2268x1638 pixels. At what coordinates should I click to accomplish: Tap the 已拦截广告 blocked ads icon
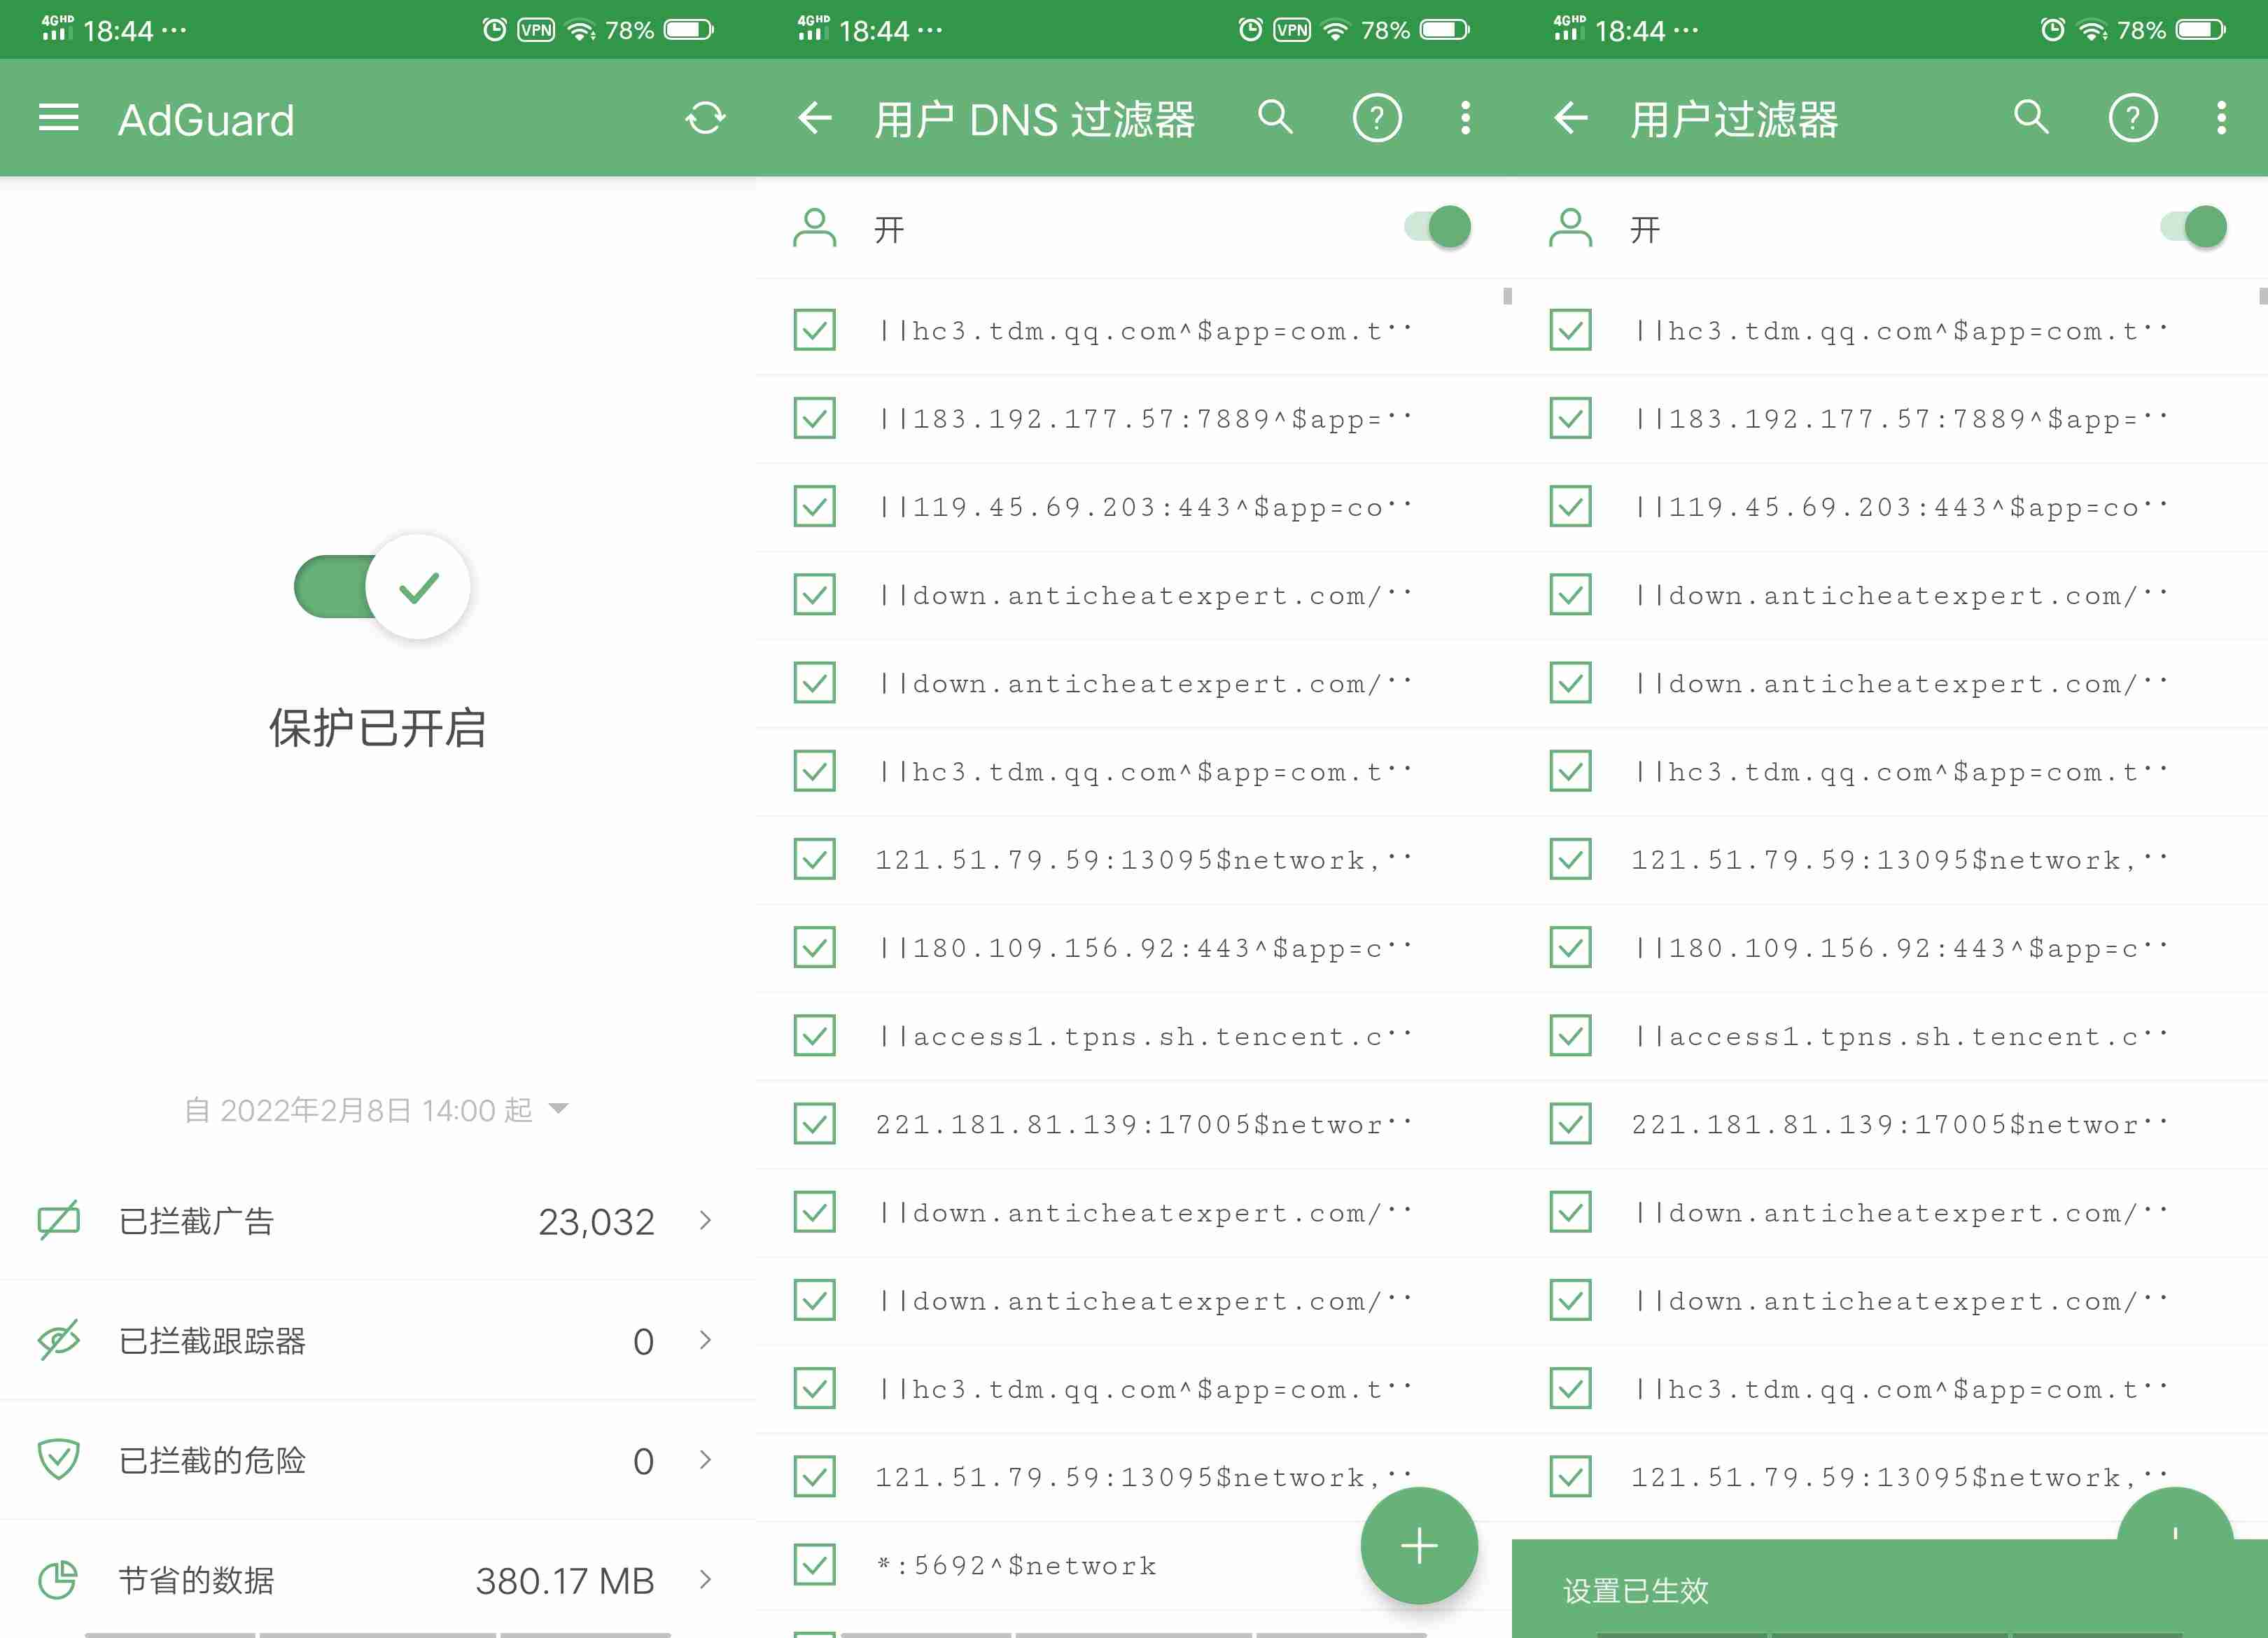point(58,1220)
